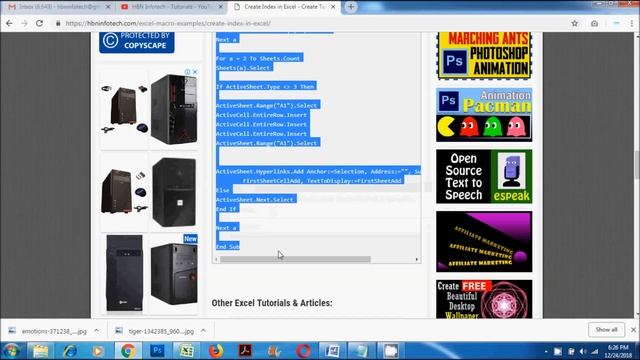Viewport: 640px width, 360px height.
Task: Open the Chrome three-dot menu
Action: tap(632, 23)
